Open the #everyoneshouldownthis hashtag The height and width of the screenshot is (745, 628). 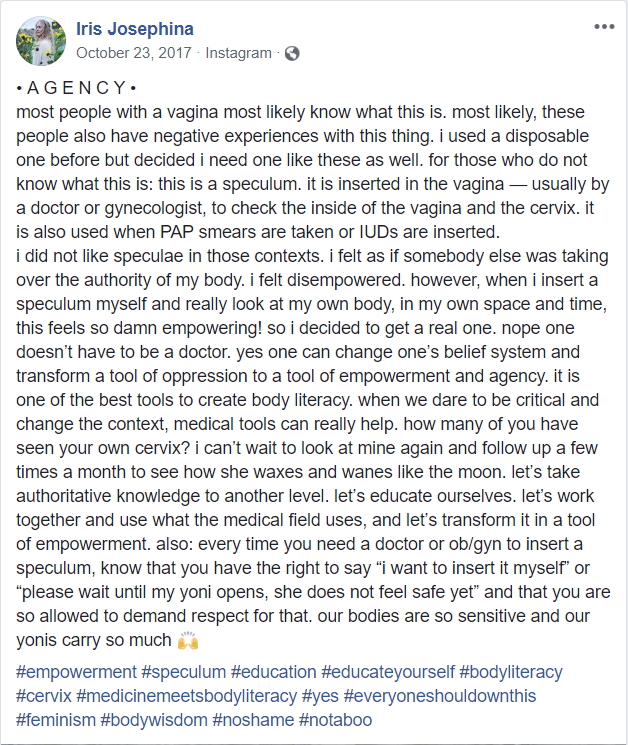(440, 696)
